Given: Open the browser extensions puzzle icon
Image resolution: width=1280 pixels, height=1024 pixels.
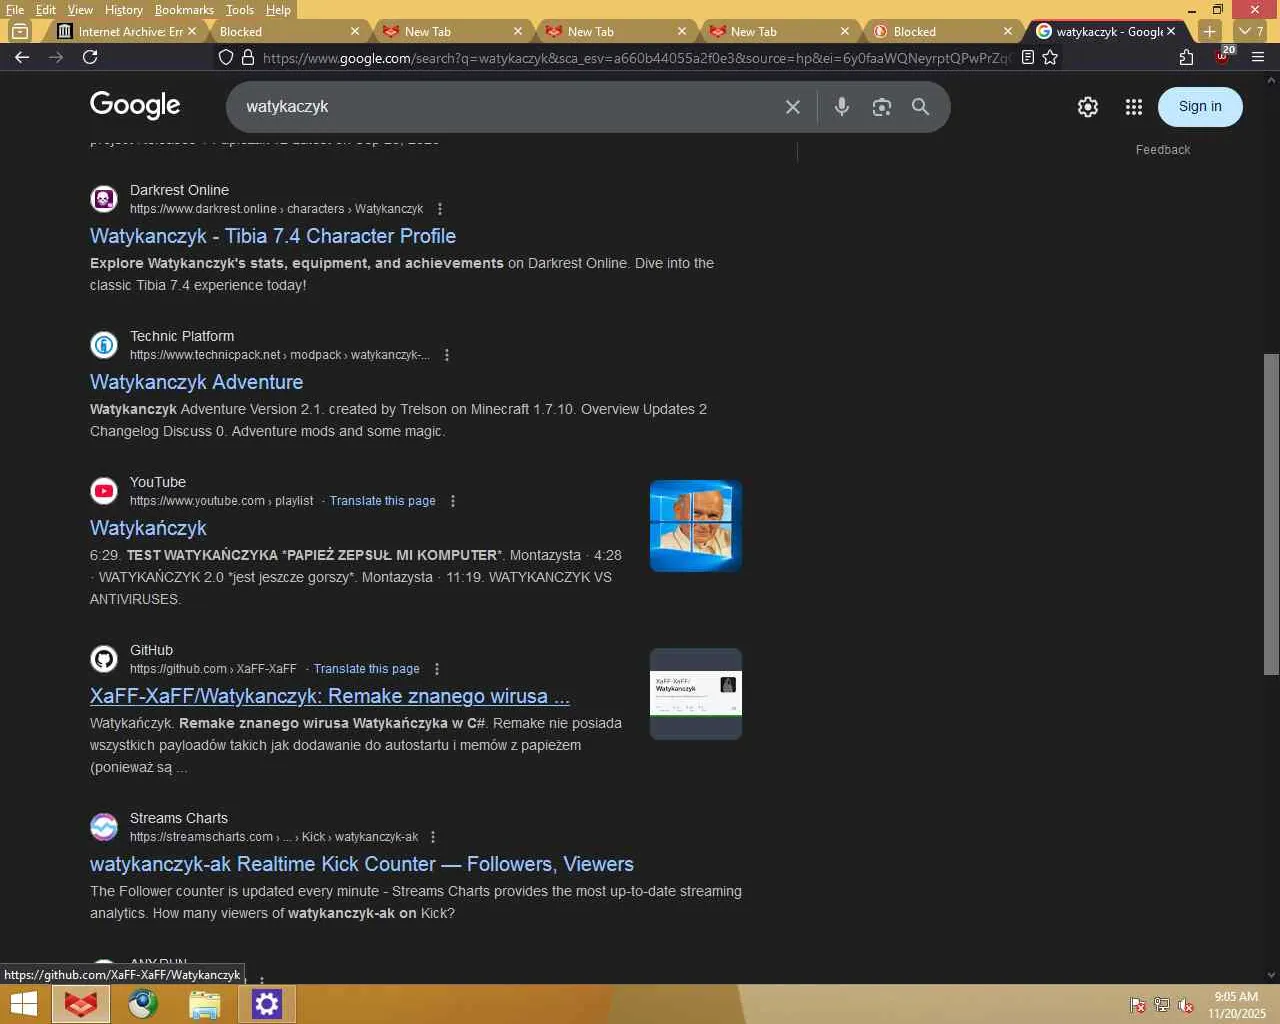Looking at the screenshot, I should point(1187,57).
